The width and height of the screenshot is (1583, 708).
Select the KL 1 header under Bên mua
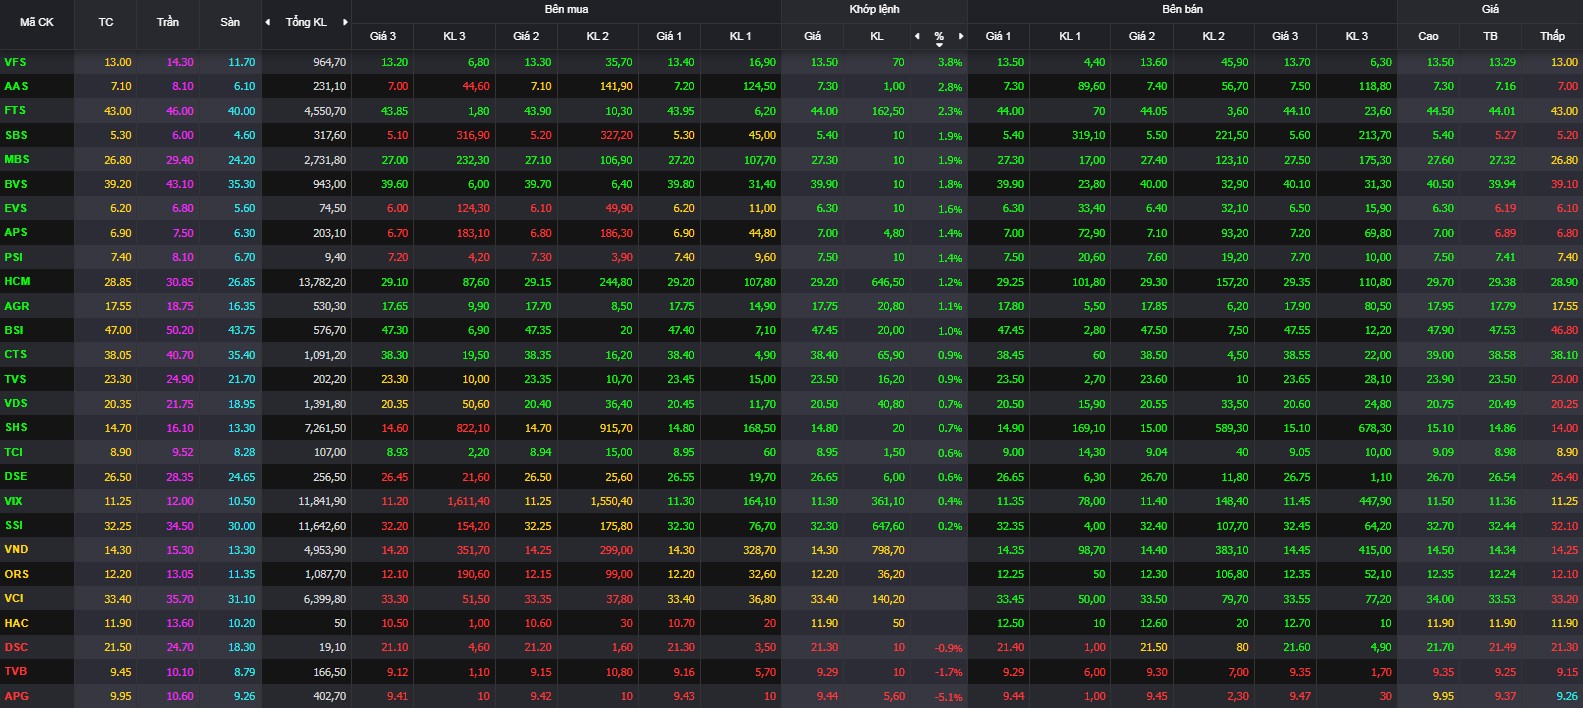point(740,36)
